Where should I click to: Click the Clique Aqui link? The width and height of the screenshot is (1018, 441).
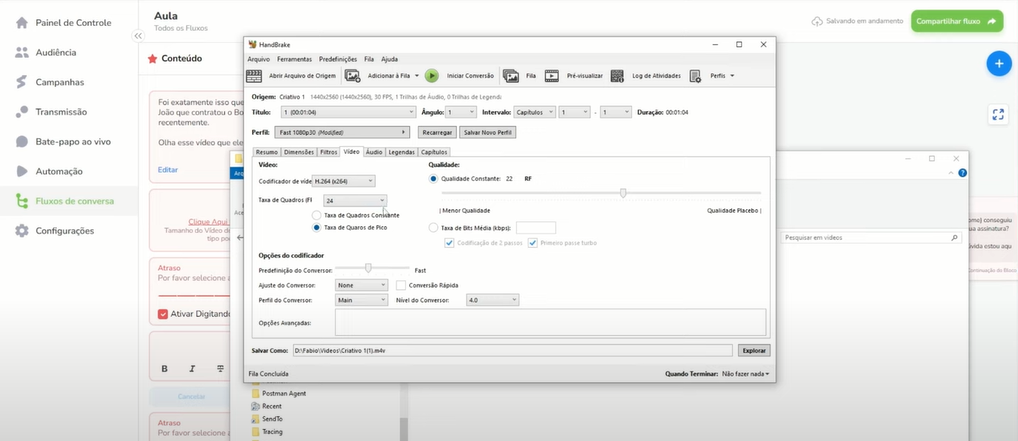208,221
